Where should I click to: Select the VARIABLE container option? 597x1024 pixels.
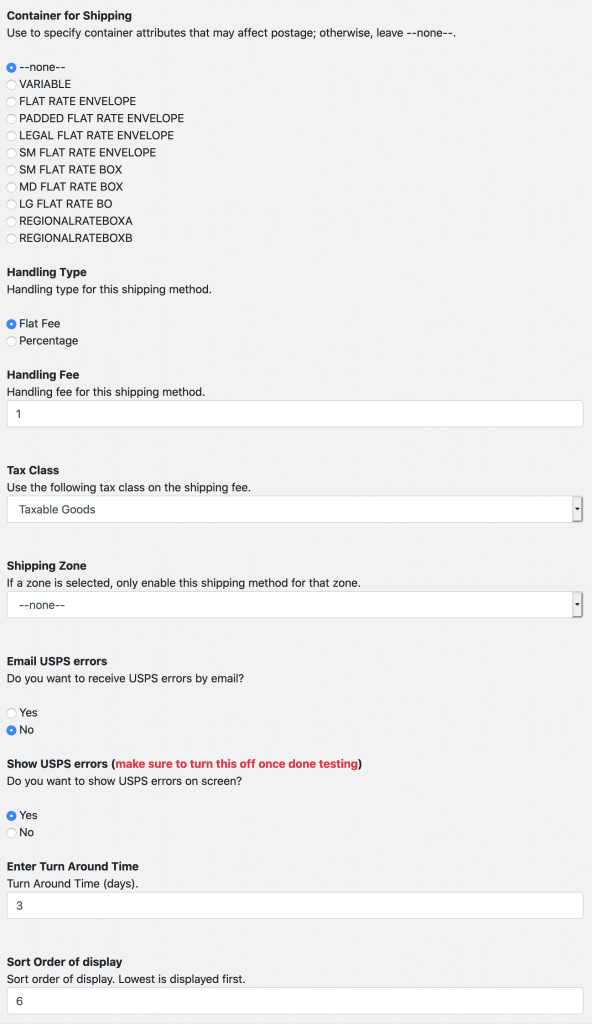pos(11,84)
